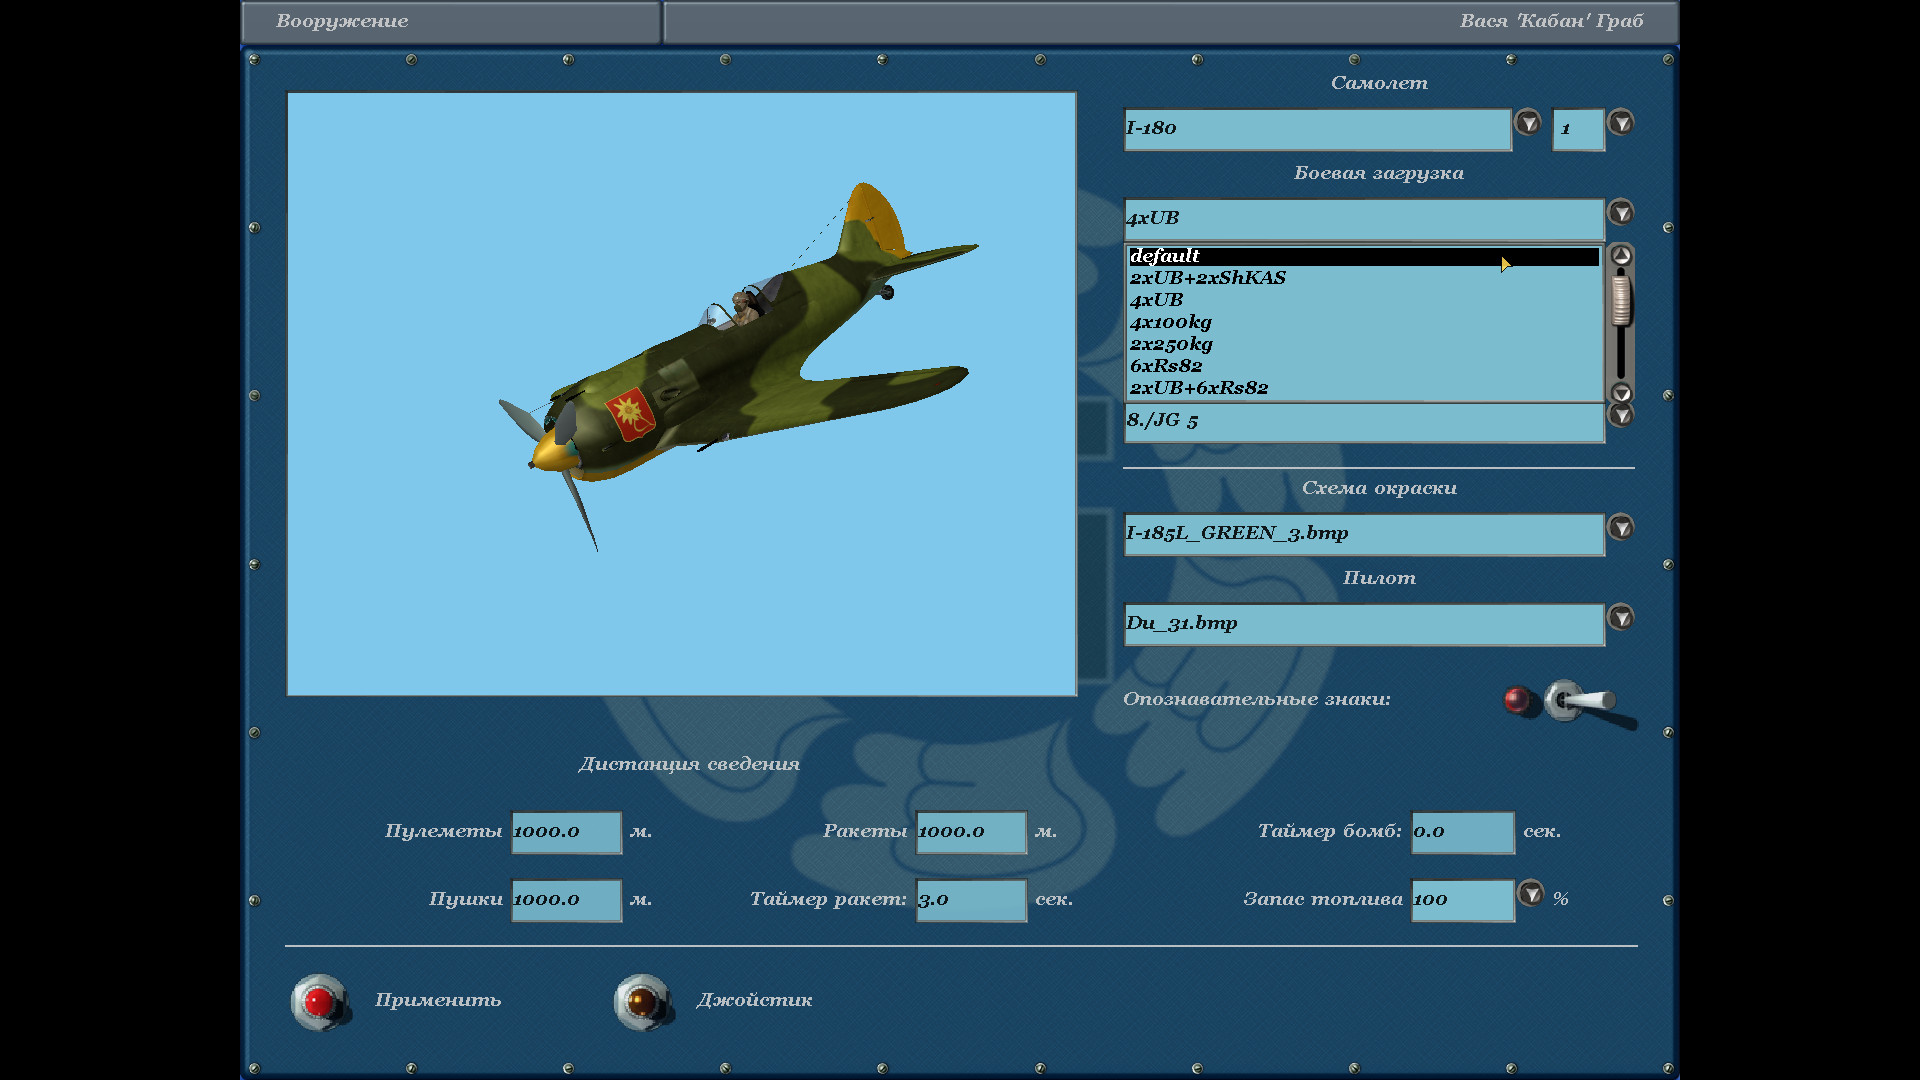Open fuel reserve percentage dropdown arrow
1920x1080 pixels.
coord(1531,893)
